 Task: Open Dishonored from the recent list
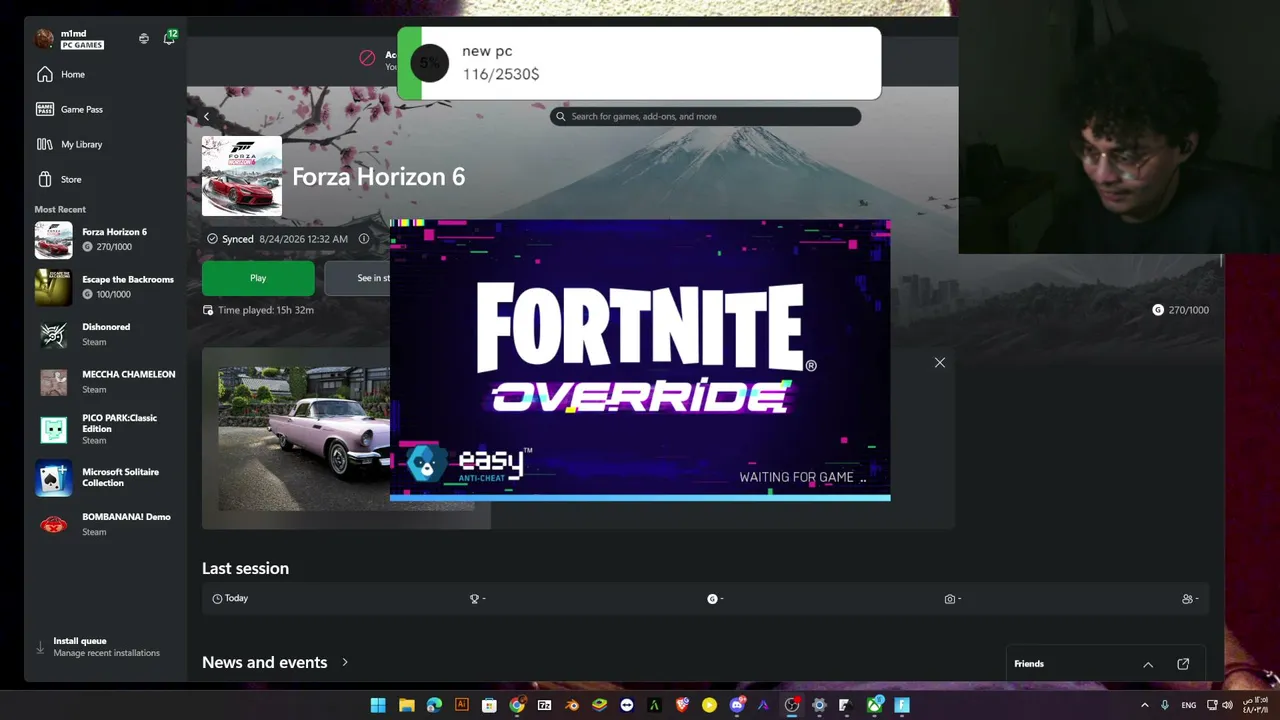pos(105,334)
